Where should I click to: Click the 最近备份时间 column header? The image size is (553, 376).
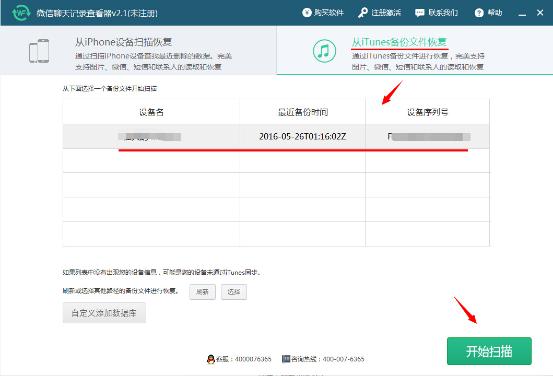(x=303, y=112)
